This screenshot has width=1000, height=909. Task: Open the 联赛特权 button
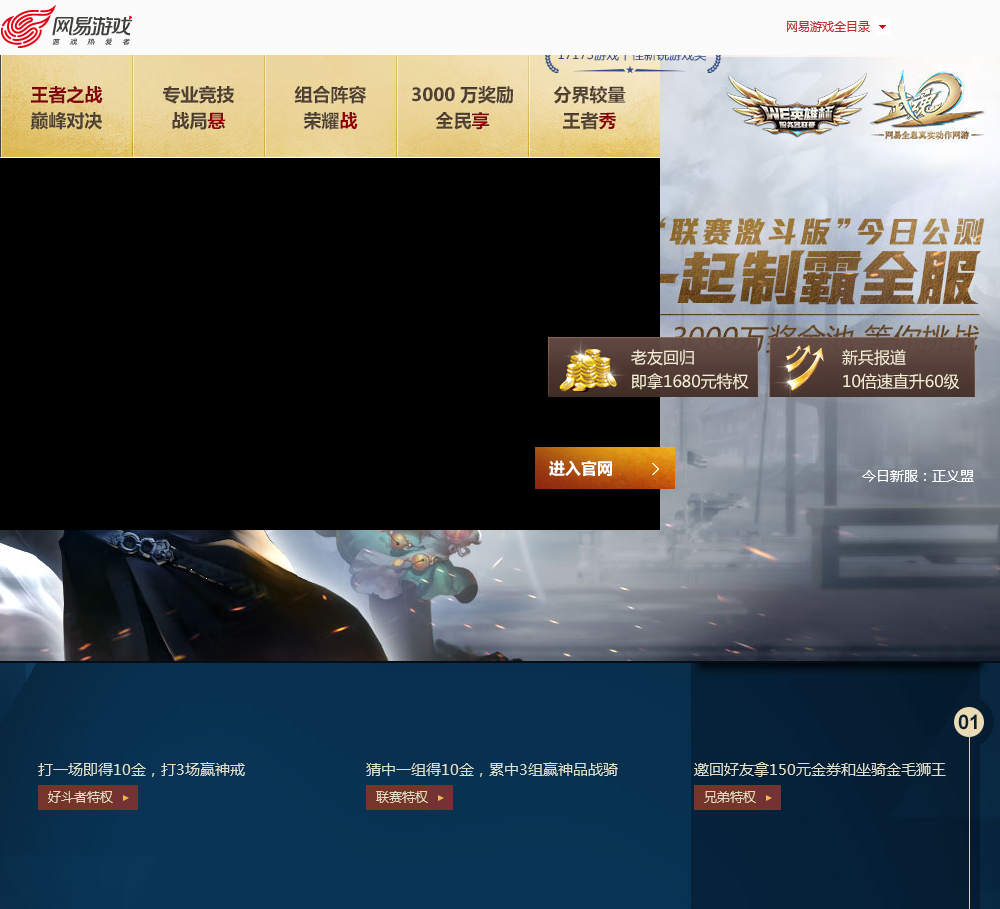(409, 797)
